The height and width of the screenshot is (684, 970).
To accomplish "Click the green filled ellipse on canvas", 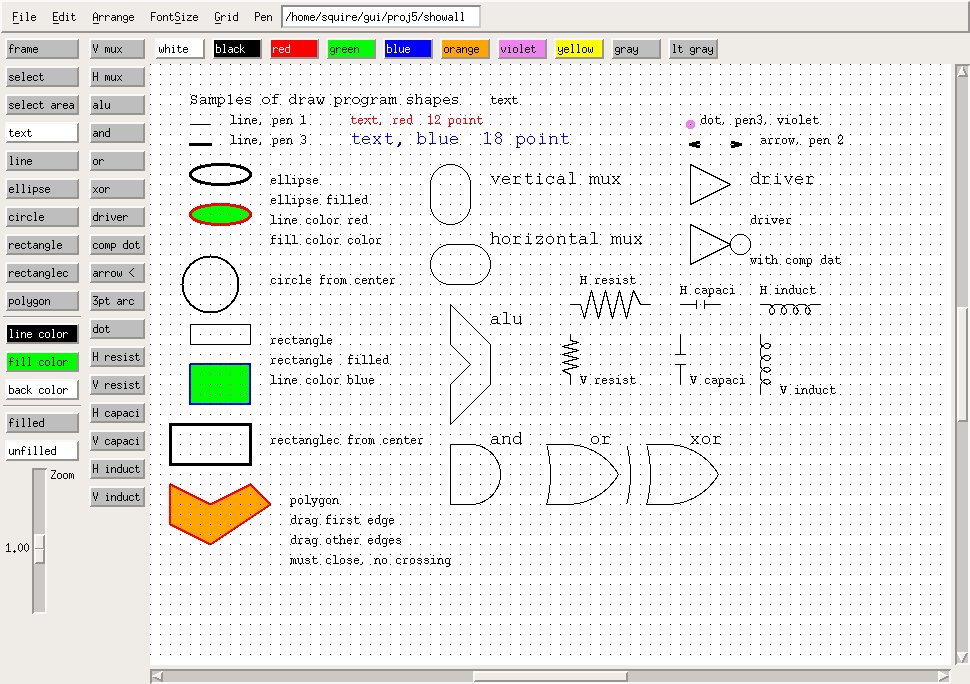I will point(220,215).
